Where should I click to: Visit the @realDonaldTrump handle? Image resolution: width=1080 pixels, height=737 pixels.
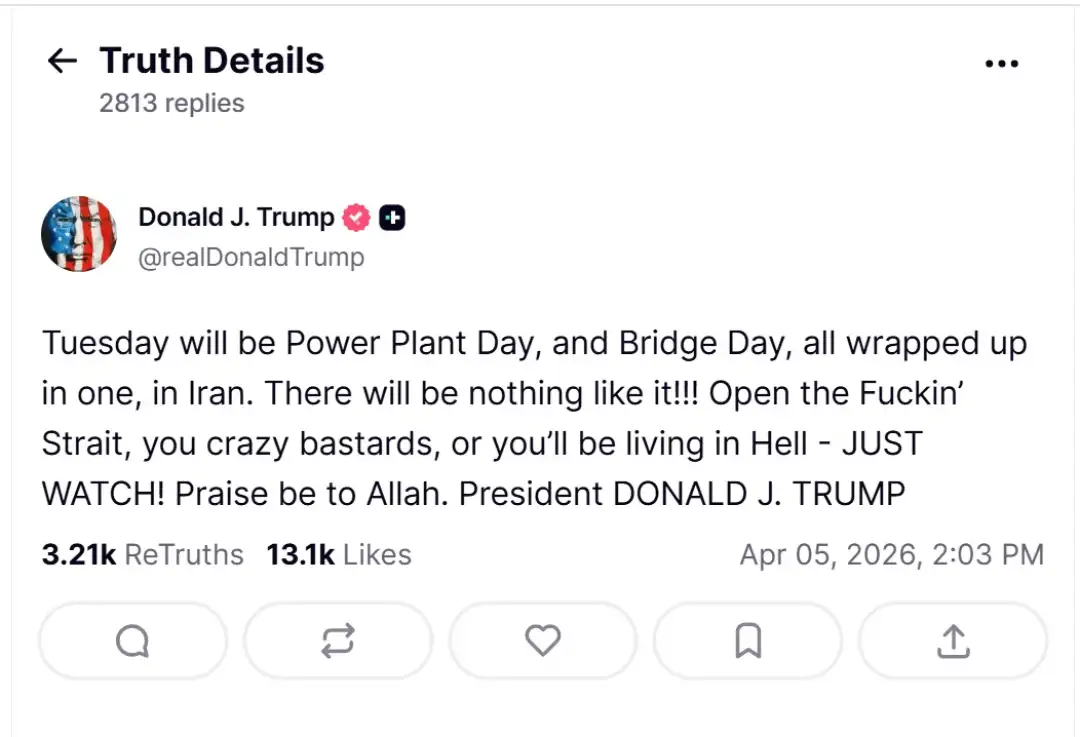pos(251,257)
